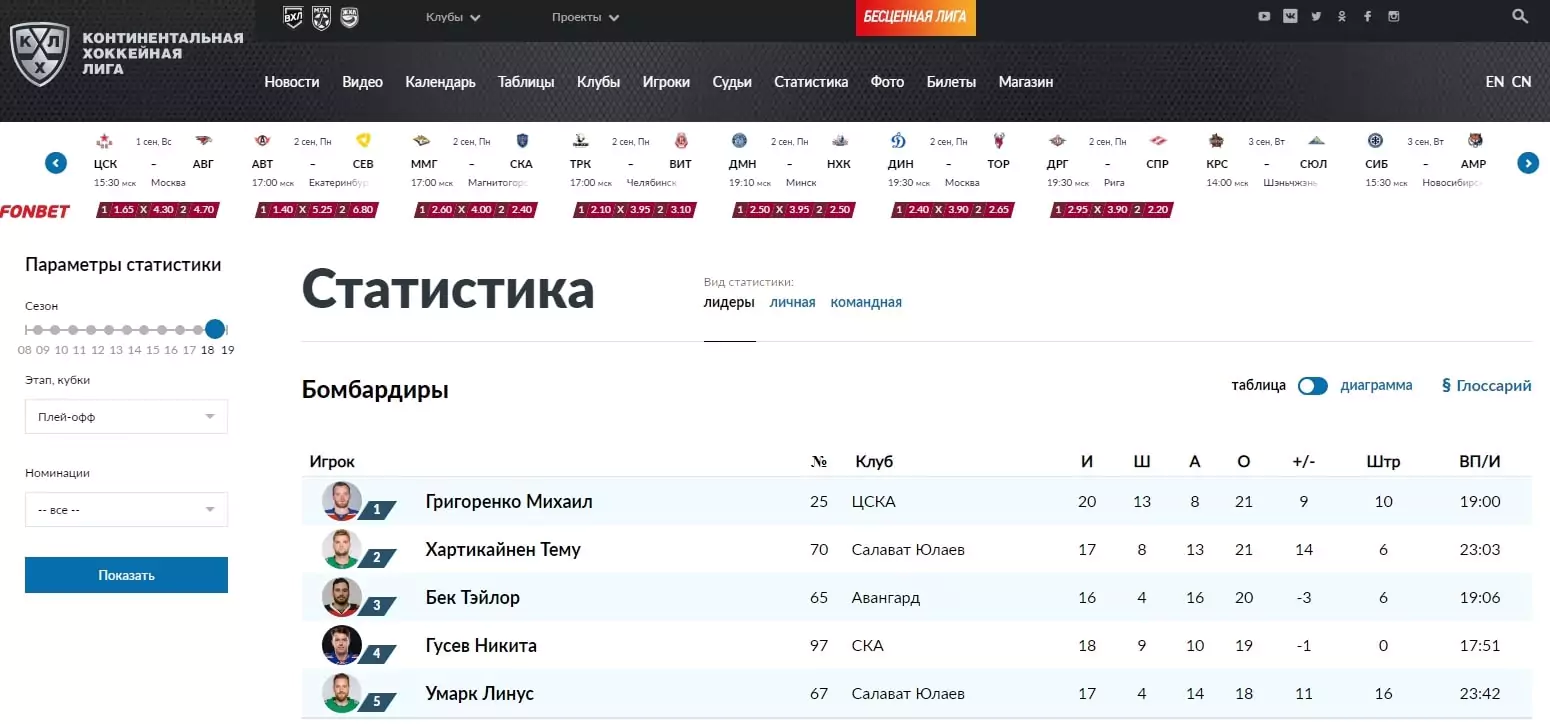Switch site language to EN
The image size is (1550, 724).
click(x=1494, y=82)
